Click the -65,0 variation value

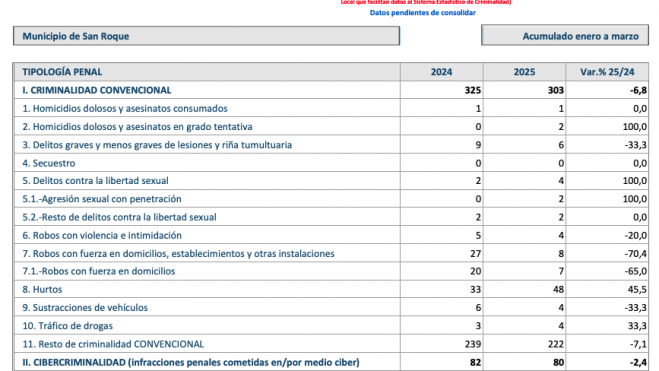tap(635, 271)
